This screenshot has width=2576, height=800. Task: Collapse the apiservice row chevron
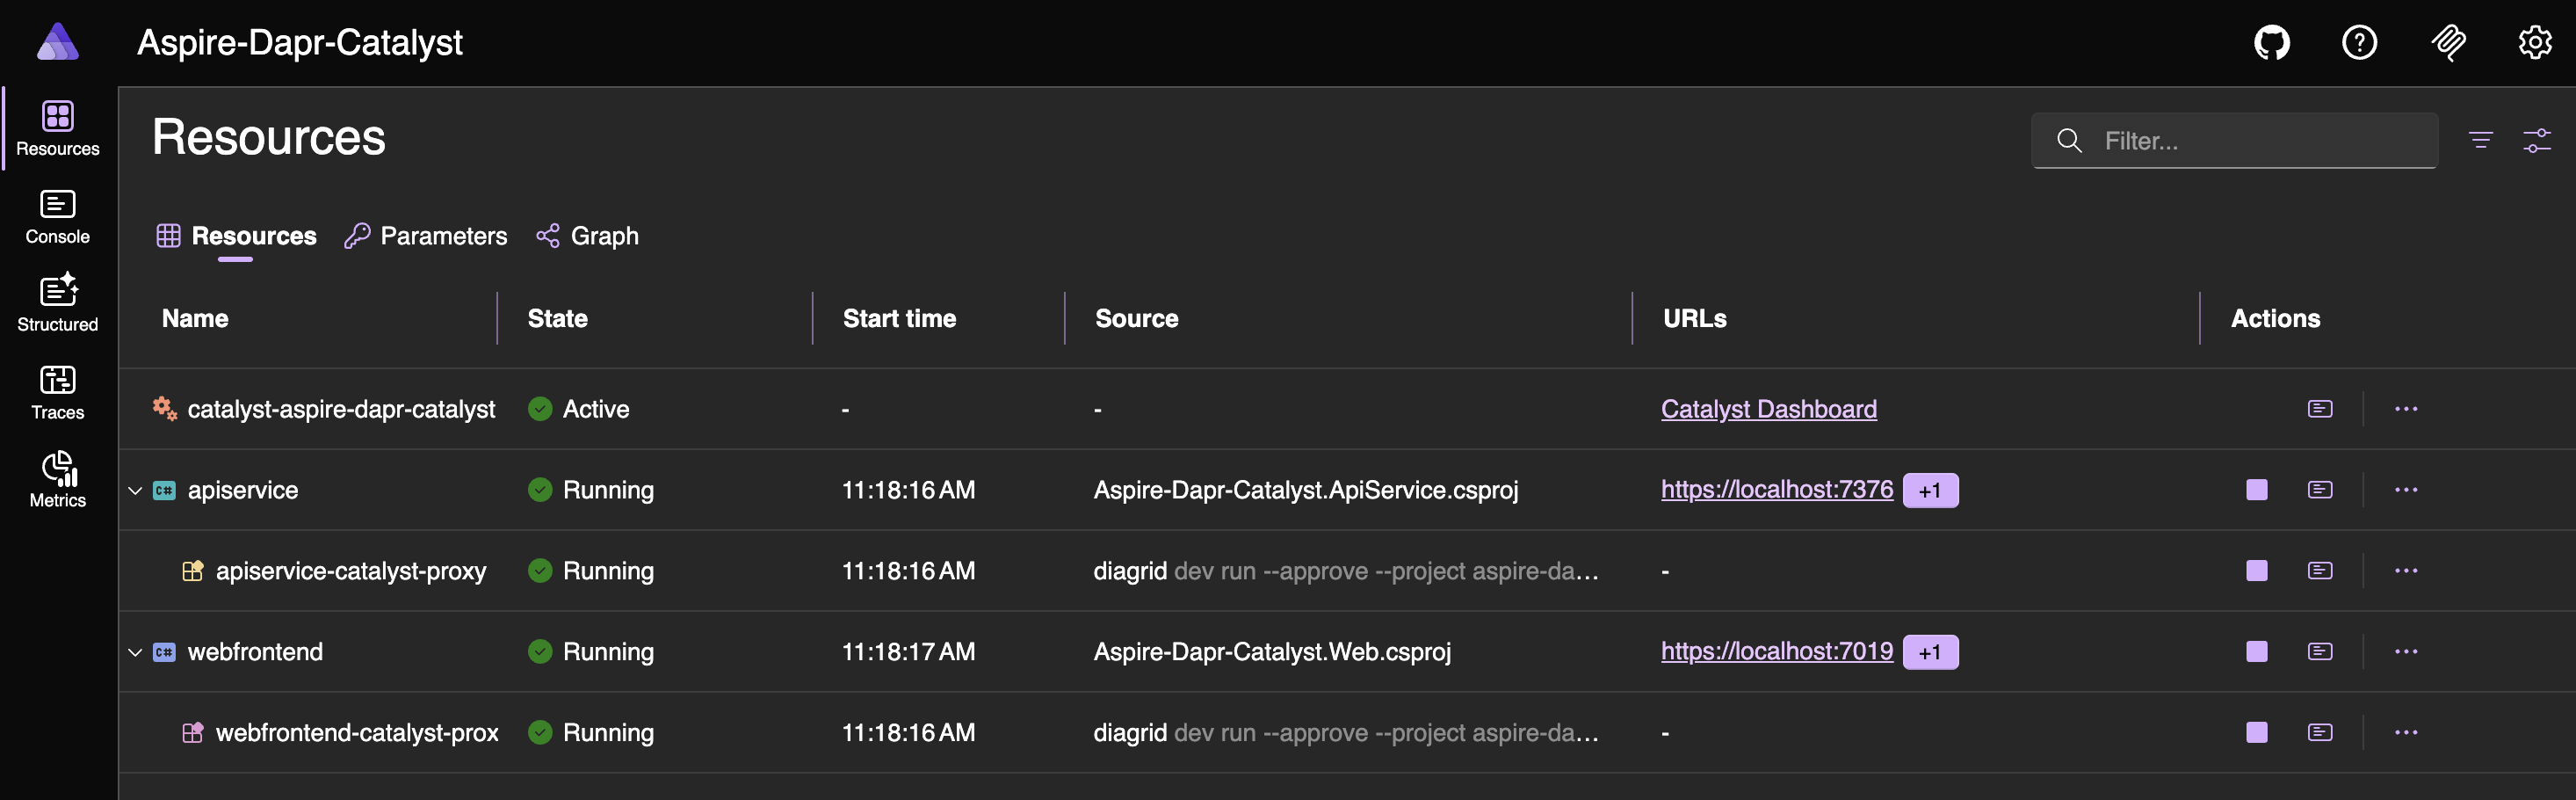135,491
